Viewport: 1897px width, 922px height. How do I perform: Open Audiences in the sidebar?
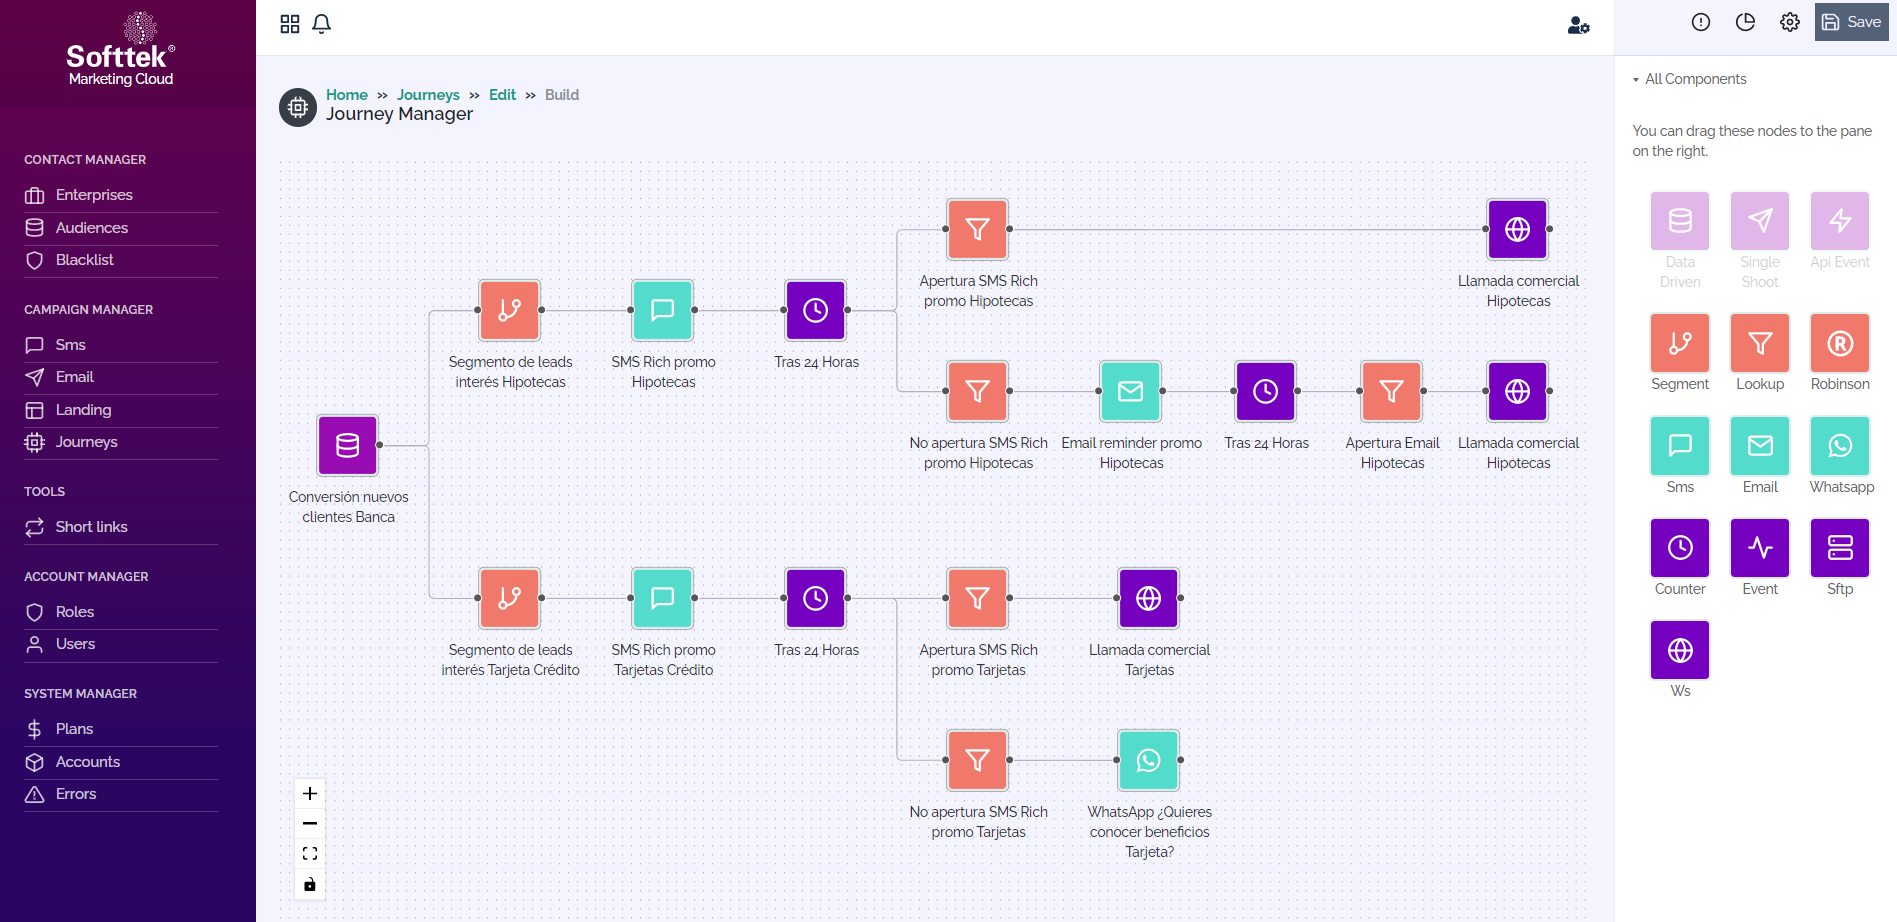(91, 228)
